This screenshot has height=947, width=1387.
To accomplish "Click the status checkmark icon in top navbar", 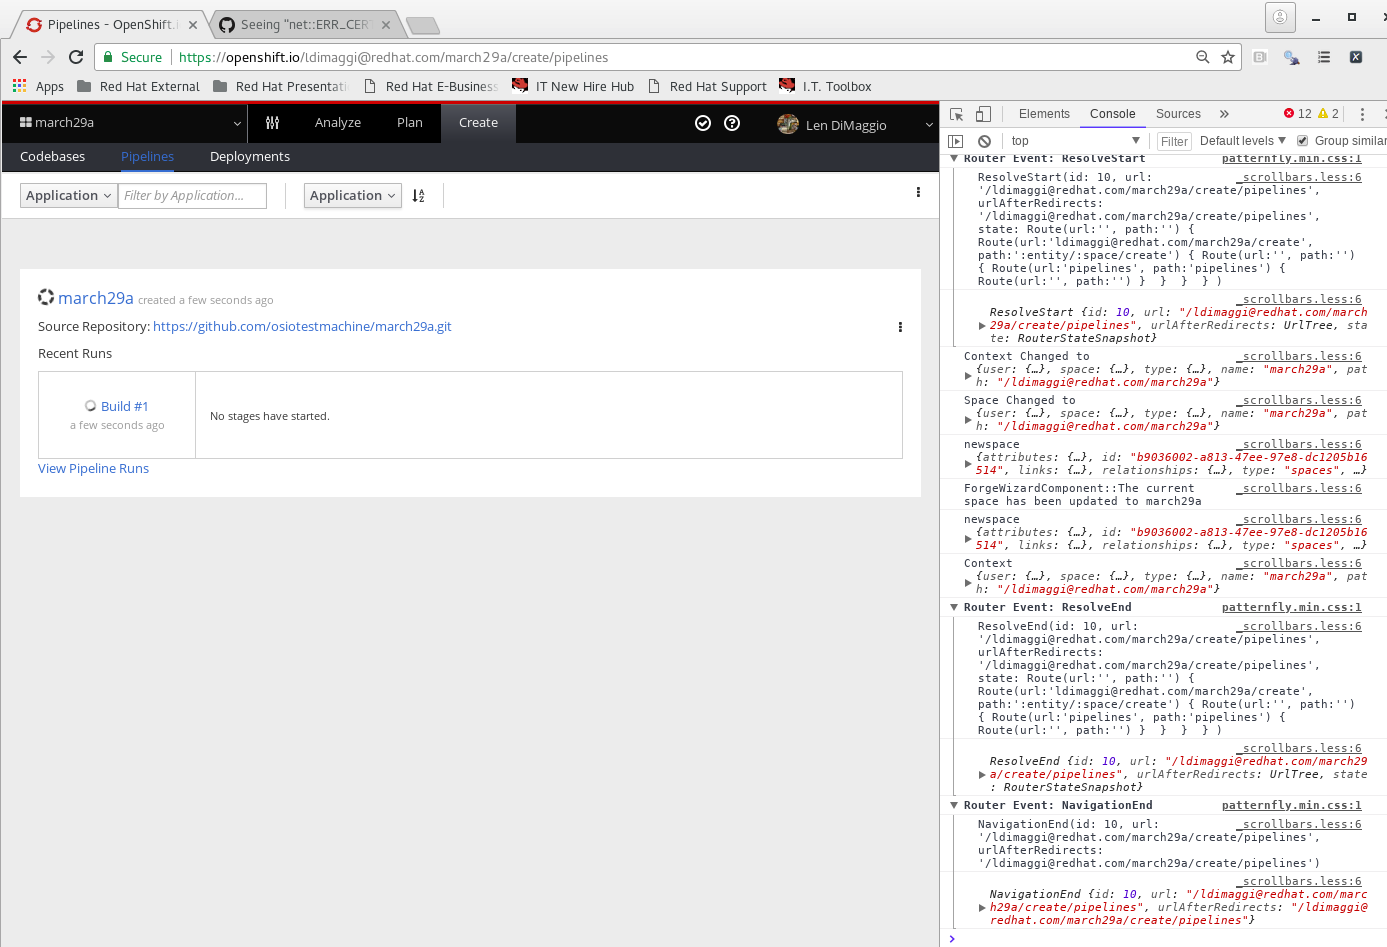I will click(703, 123).
